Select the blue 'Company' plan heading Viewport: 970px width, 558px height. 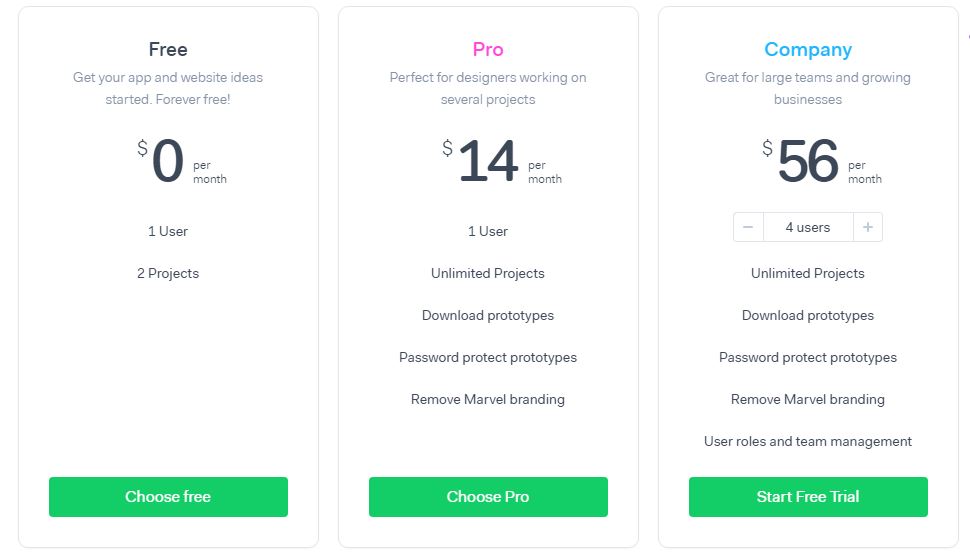click(808, 49)
